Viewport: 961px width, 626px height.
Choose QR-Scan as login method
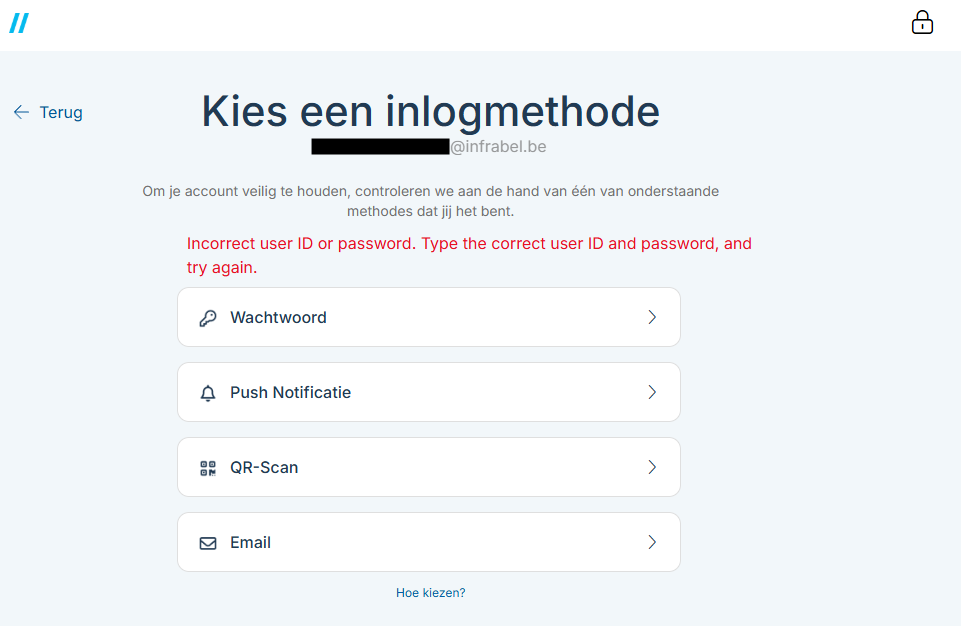tap(429, 467)
